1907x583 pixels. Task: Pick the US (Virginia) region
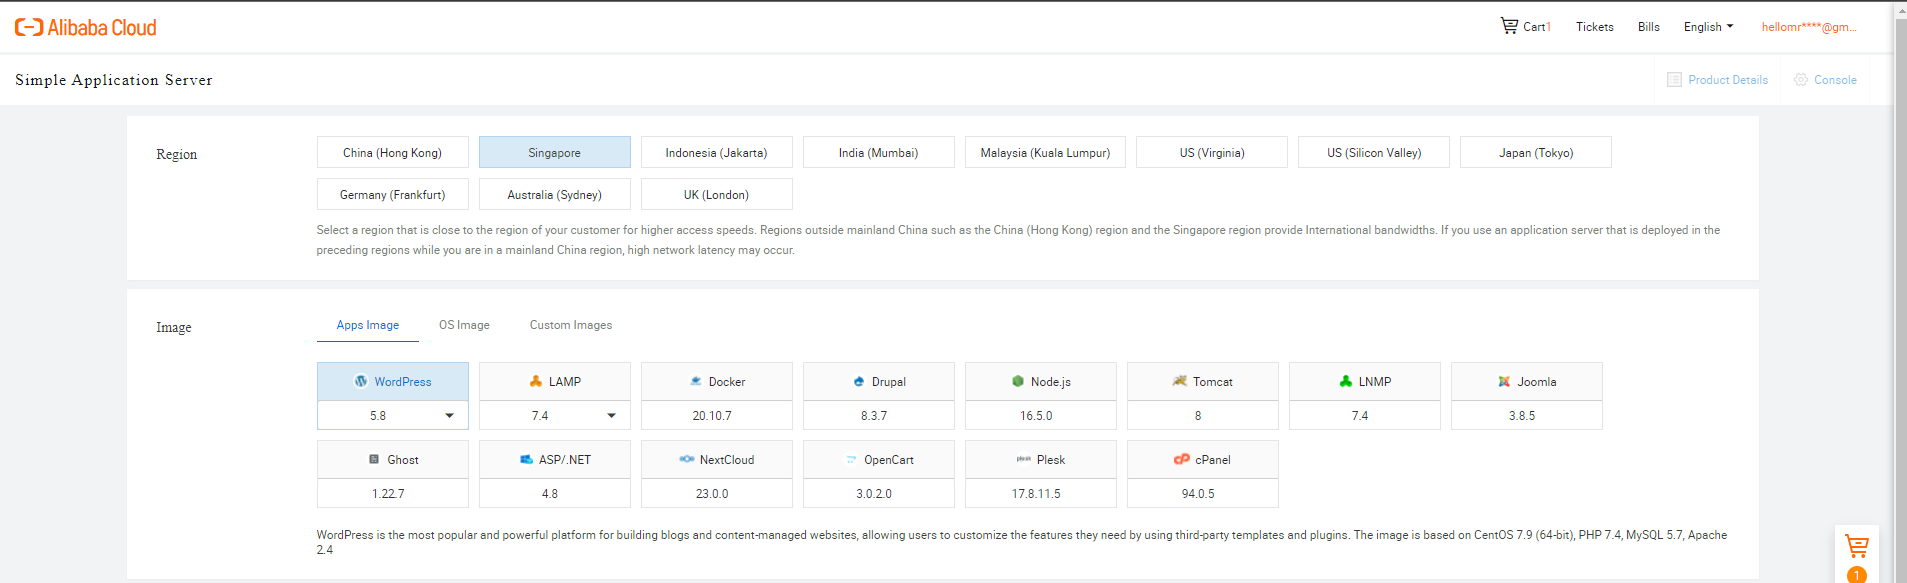(x=1212, y=152)
